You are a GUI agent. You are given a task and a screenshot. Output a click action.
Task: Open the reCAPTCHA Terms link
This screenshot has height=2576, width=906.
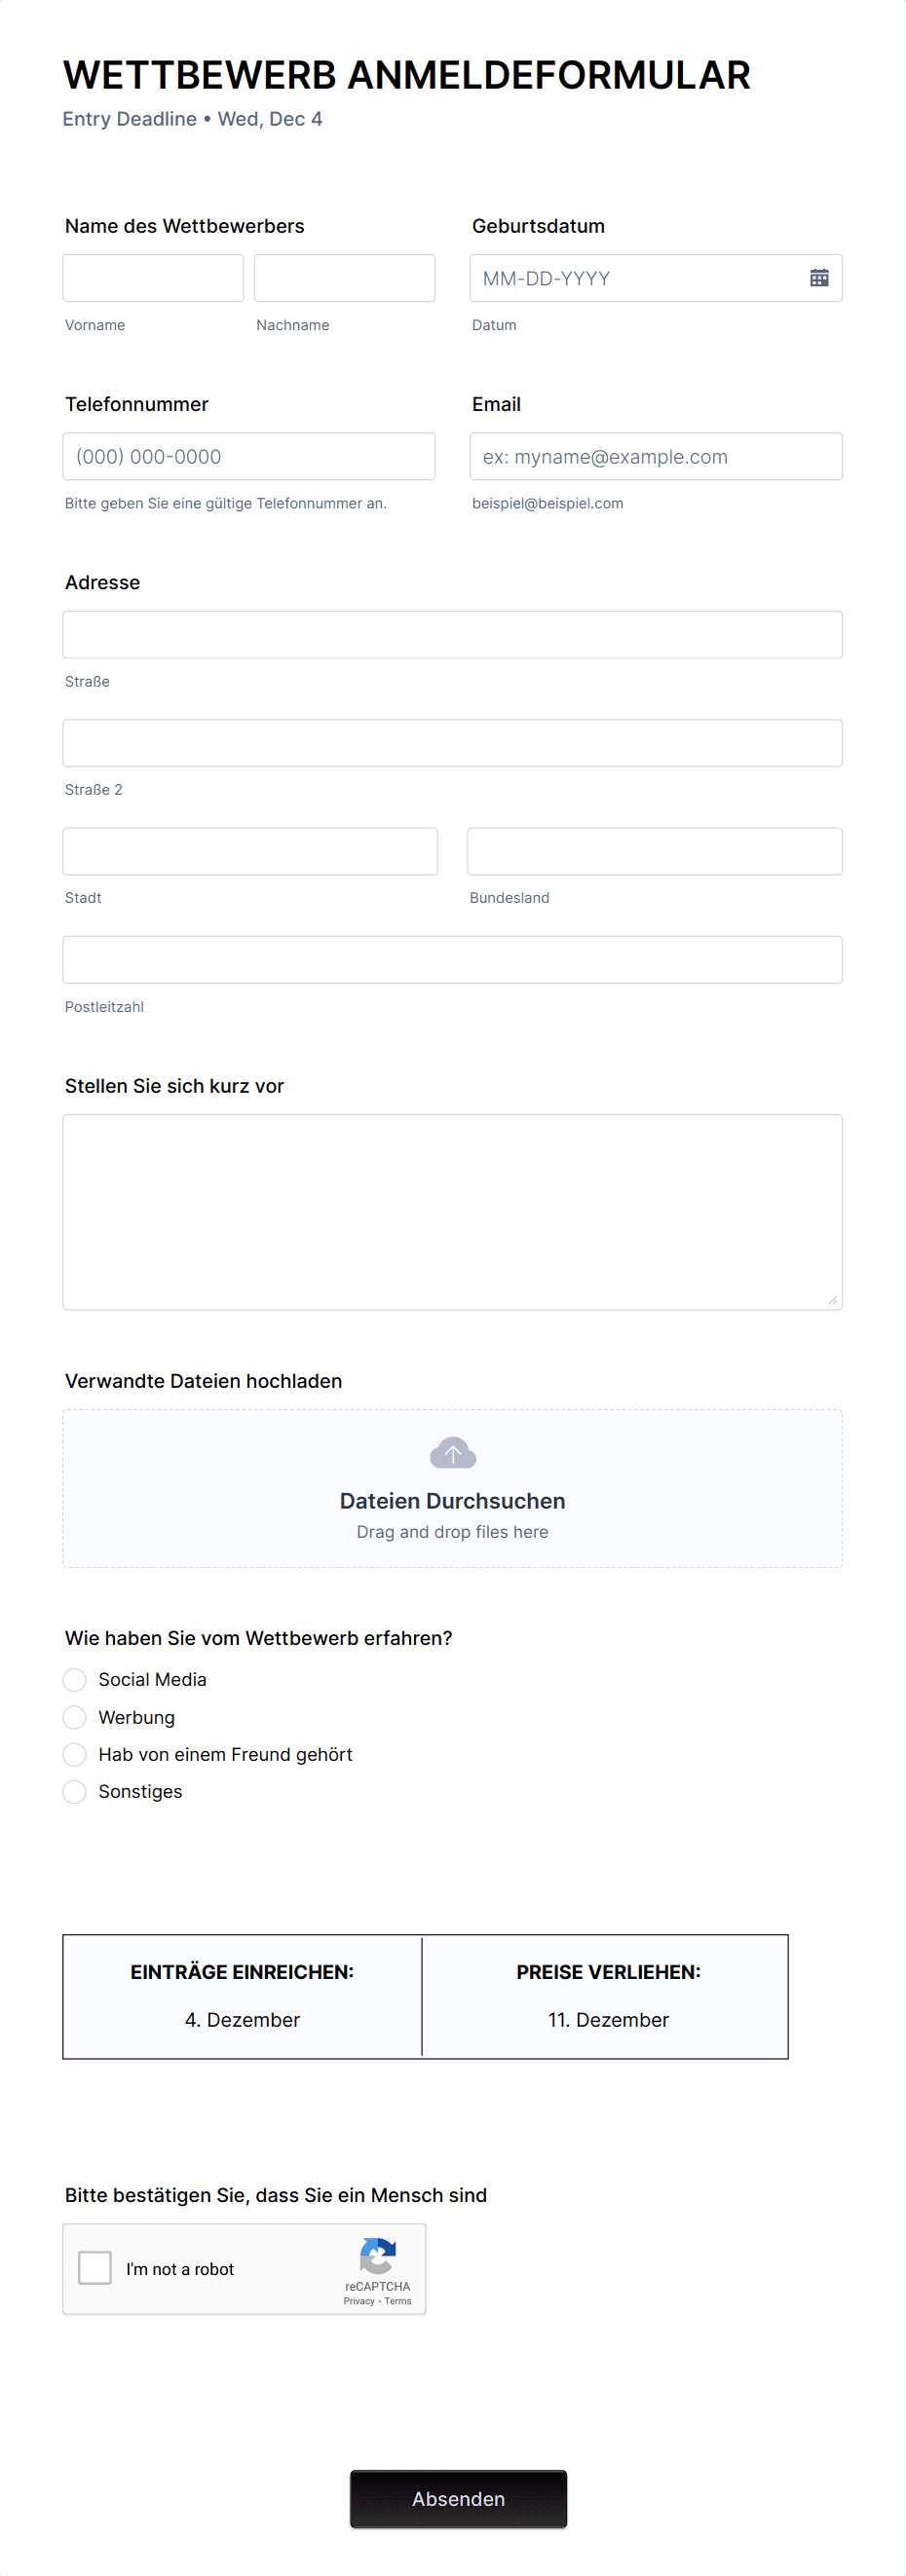click(x=398, y=2301)
